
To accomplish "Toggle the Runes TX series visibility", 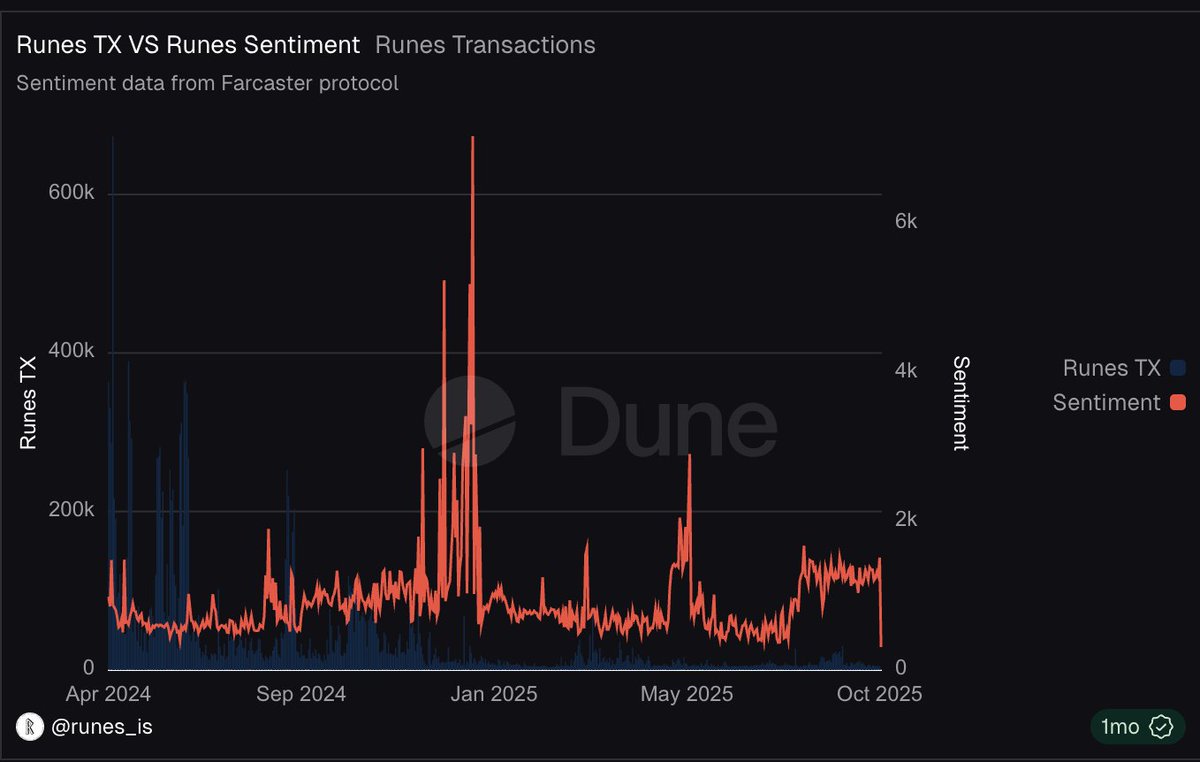I will click(1120, 368).
